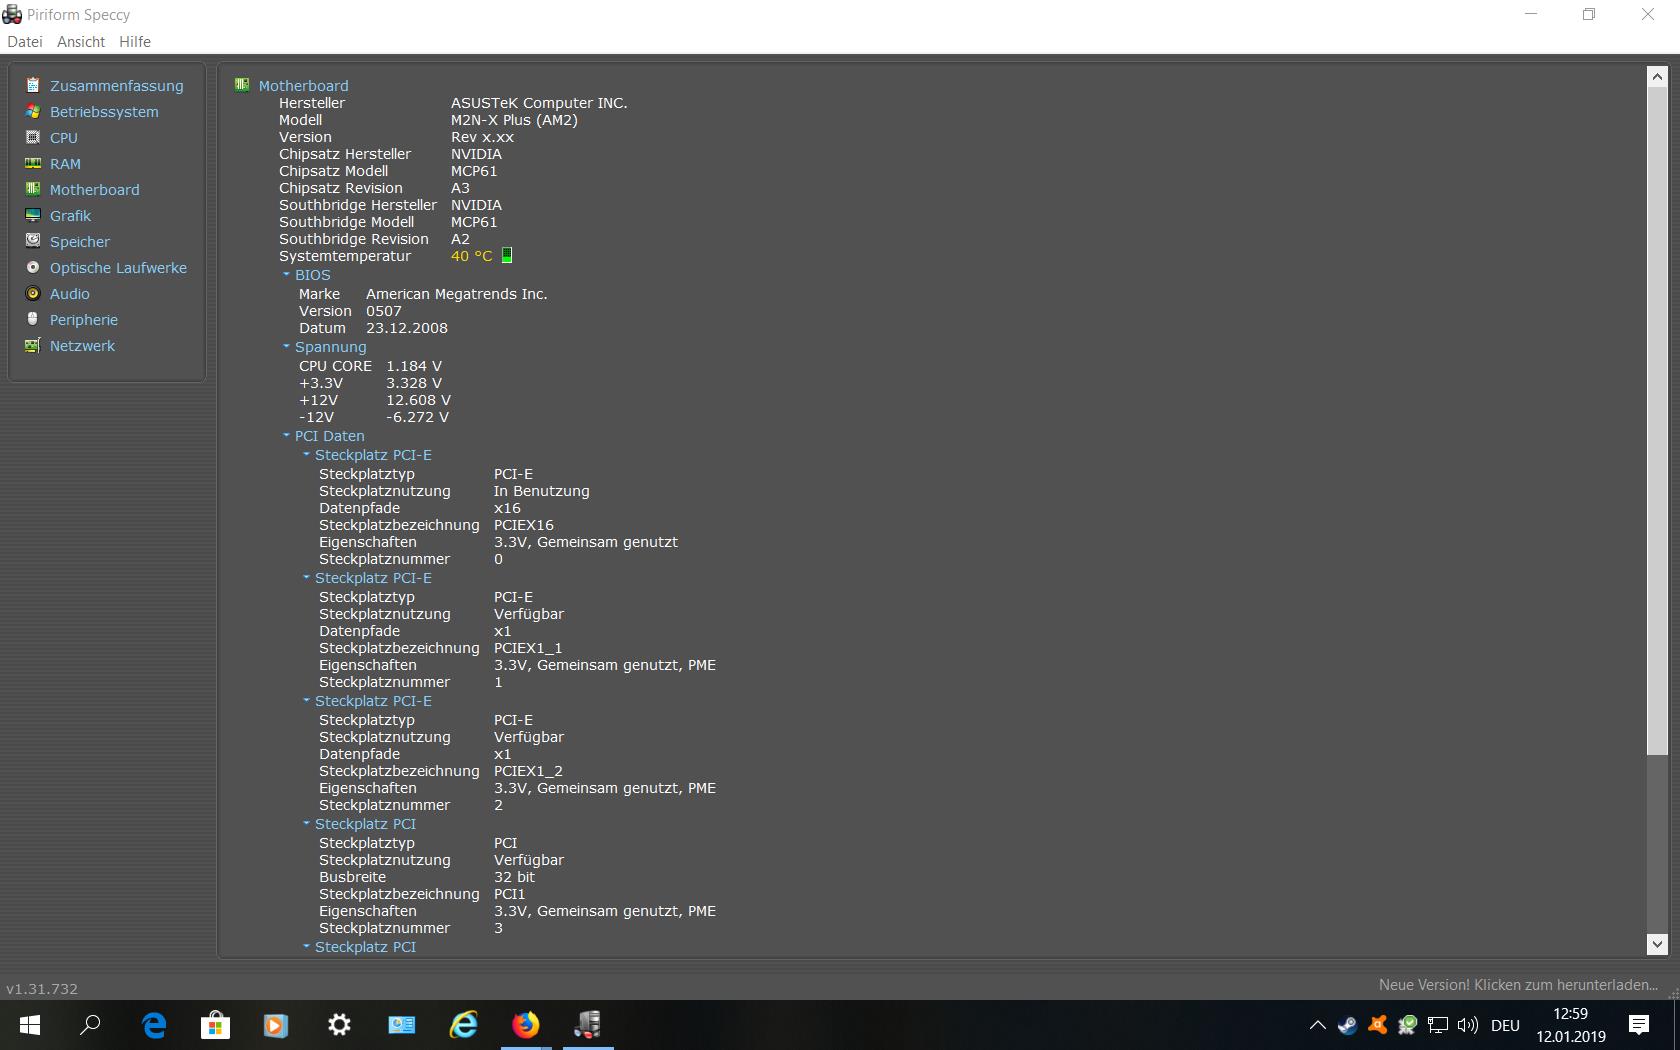Screen dimensions: 1680x1050
Task: Open Settings gear from taskbar
Action: click(x=339, y=1025)
